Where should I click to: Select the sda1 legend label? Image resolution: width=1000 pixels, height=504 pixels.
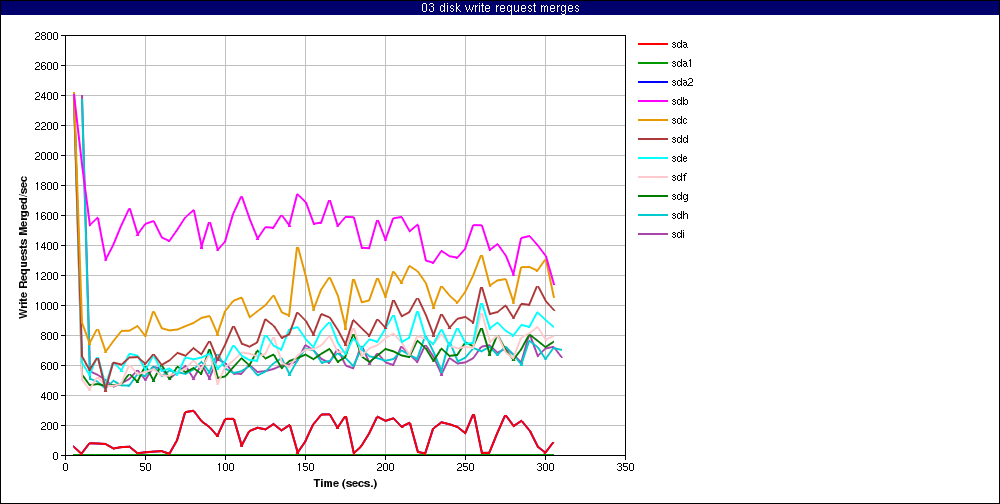[x=682, y=63]
